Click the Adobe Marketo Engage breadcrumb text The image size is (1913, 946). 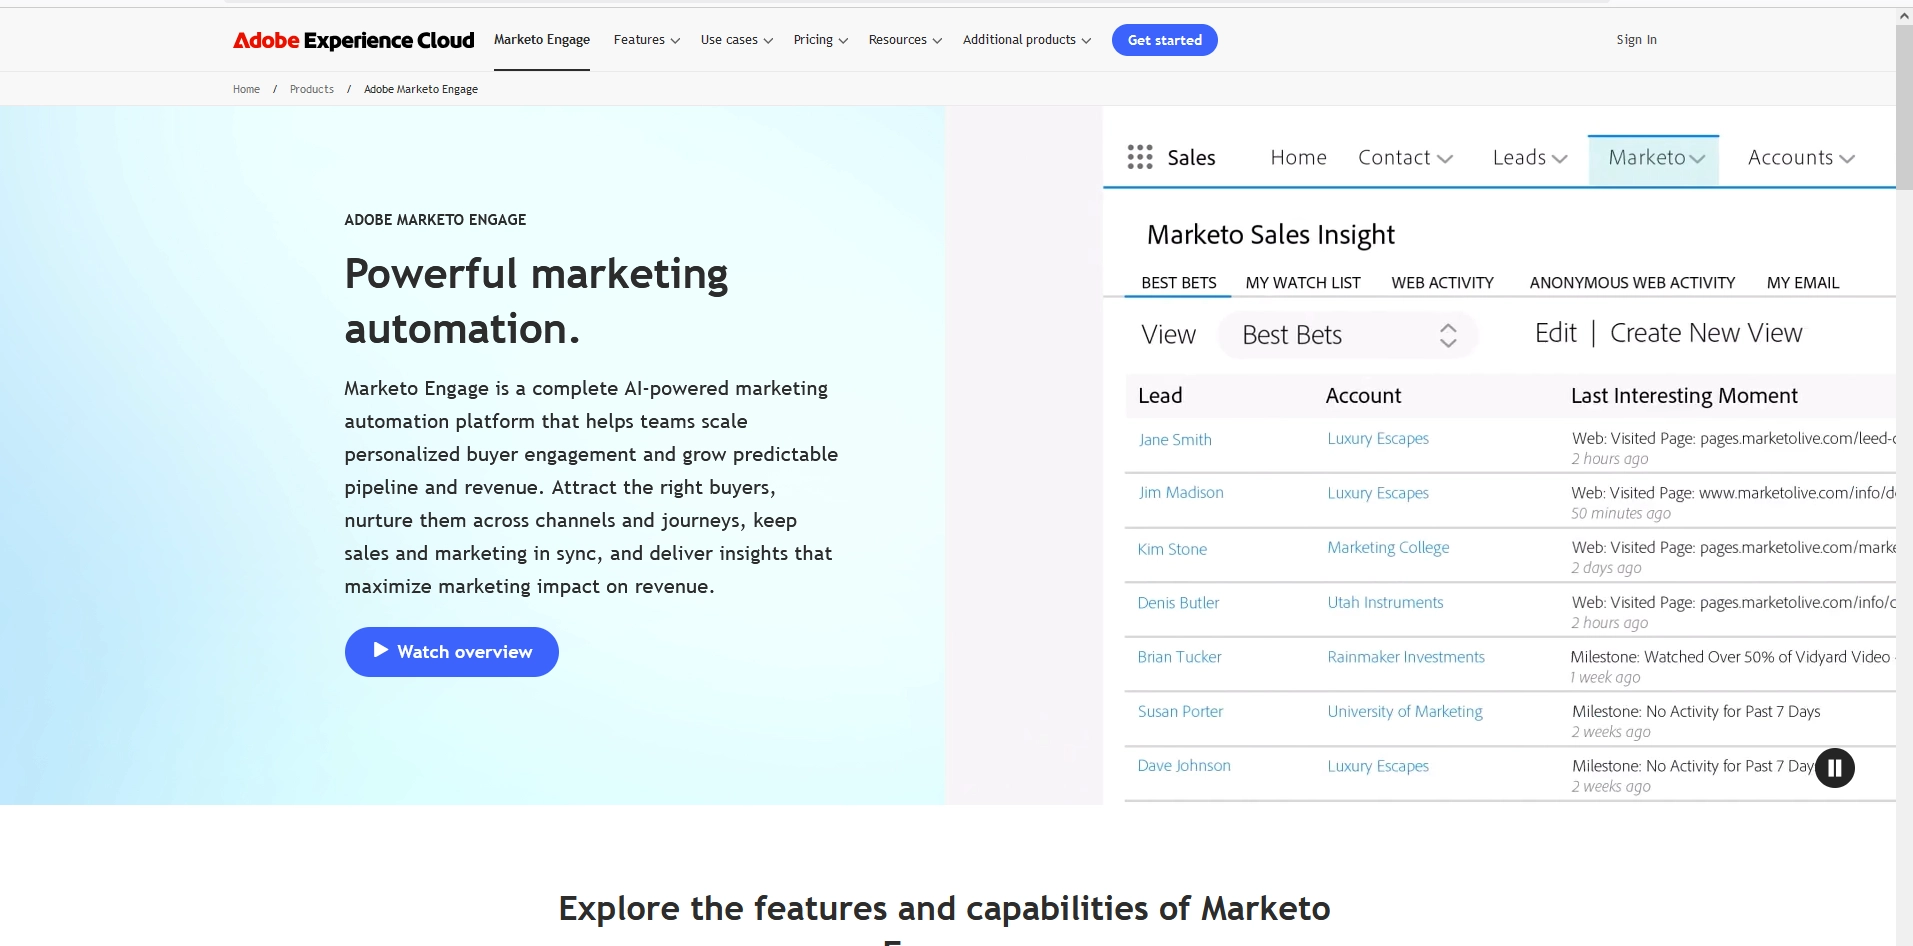pyautogui.click(x=421, y=89)
